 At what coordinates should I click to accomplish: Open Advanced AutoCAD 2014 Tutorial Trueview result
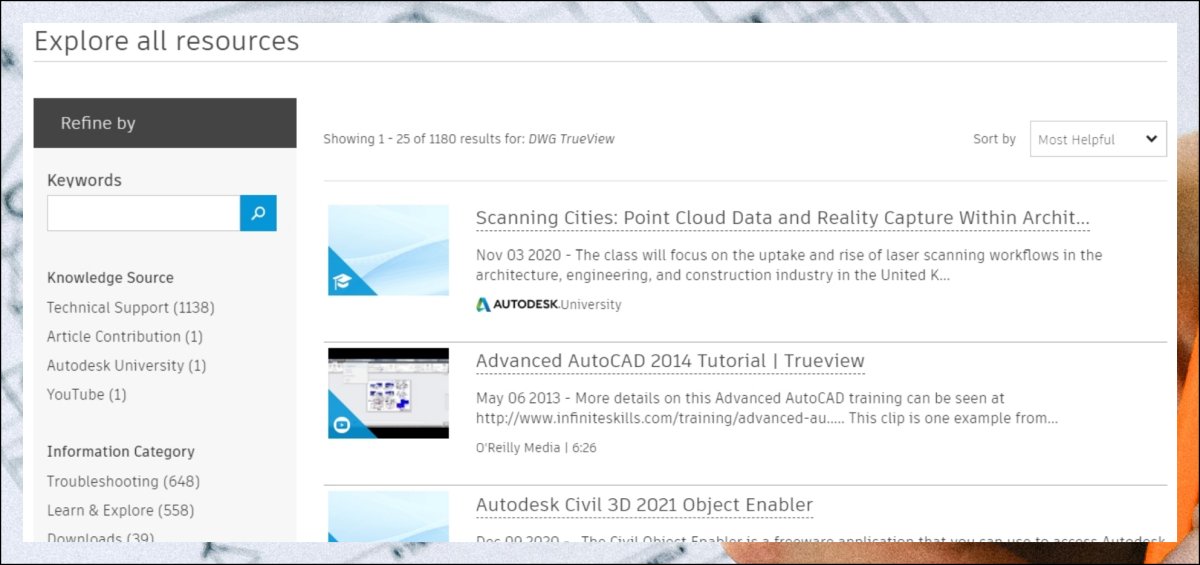670,361
